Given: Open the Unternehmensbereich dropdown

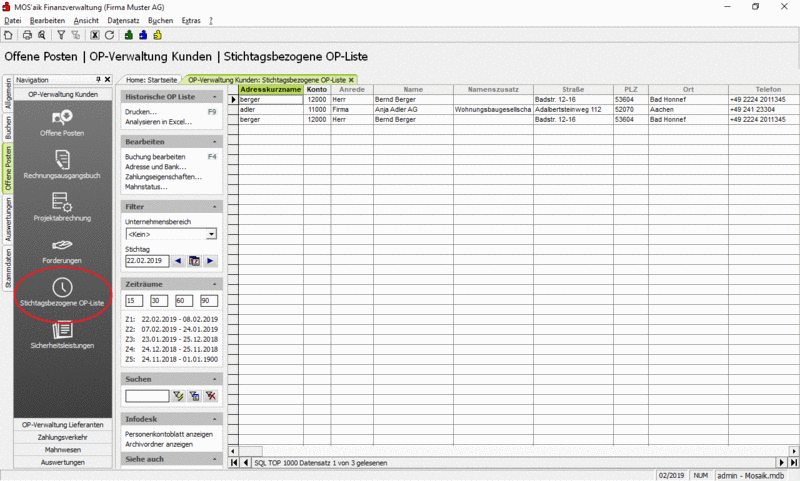Looking at the screenshot, I should [x=211, y=234].
